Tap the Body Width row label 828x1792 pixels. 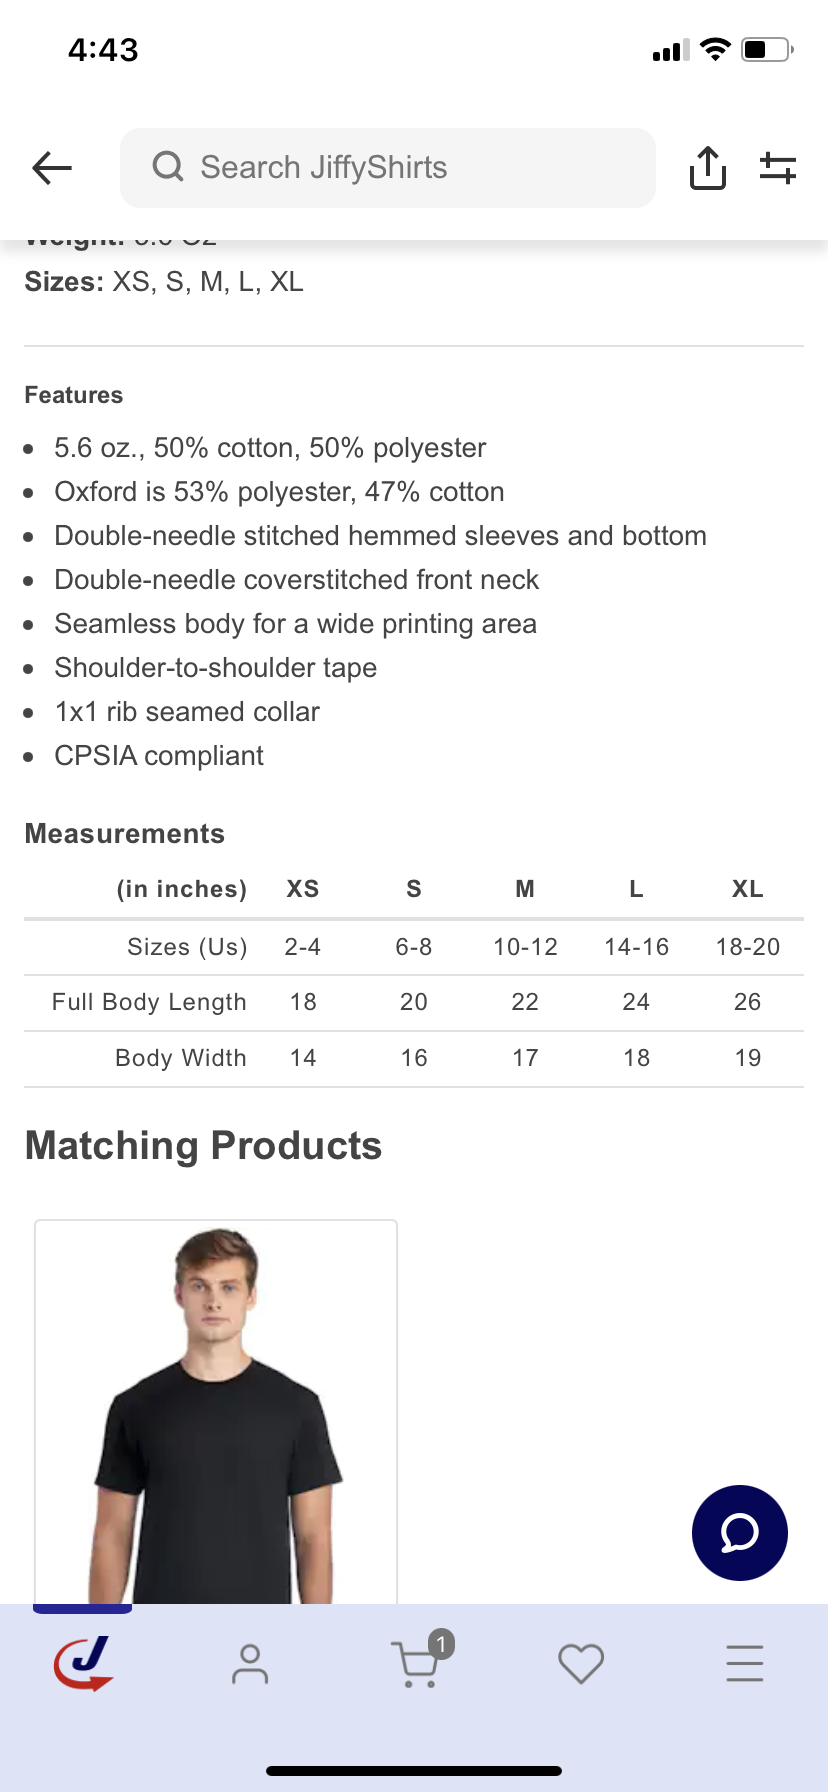(x=180, y=1058)
